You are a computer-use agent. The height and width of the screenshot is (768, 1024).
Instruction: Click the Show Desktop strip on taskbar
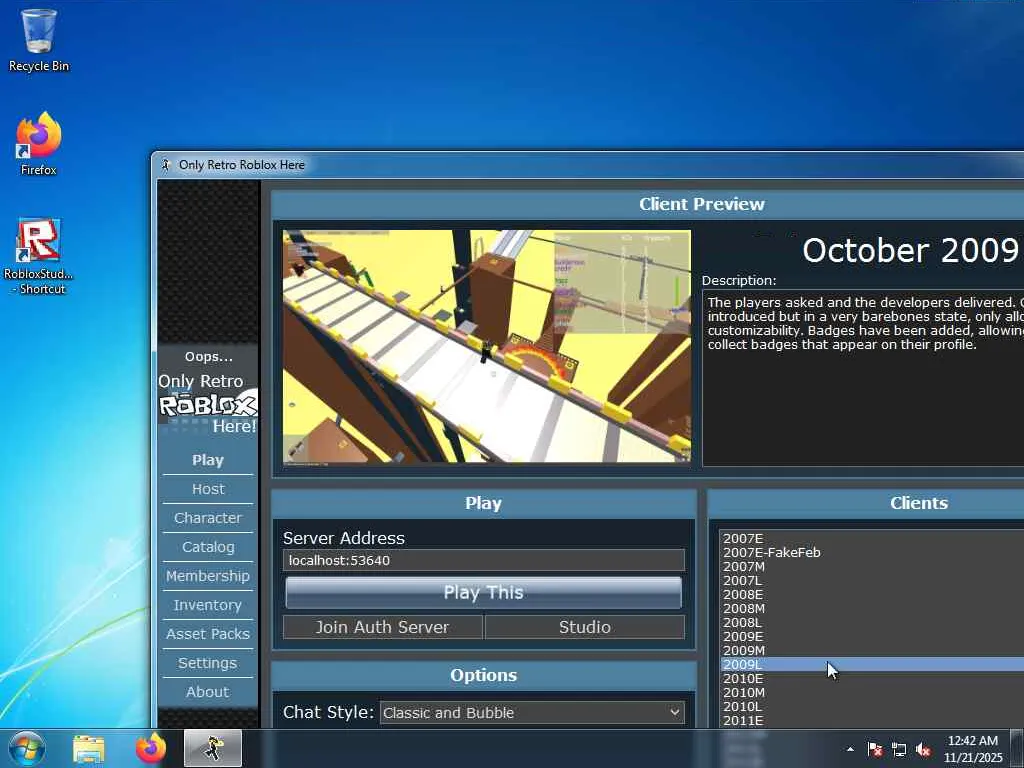click(x=1017, y=749)
